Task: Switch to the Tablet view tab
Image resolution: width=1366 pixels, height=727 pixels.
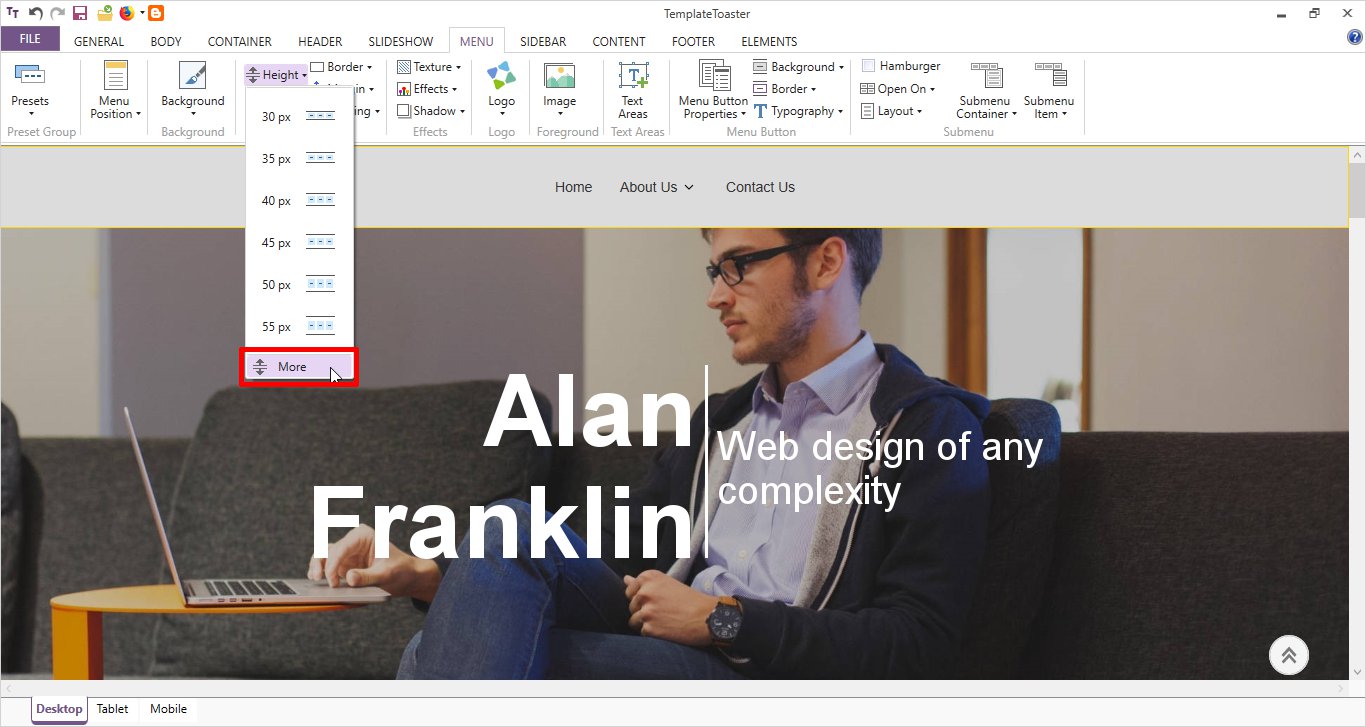Action: click(x=112, y=709)
